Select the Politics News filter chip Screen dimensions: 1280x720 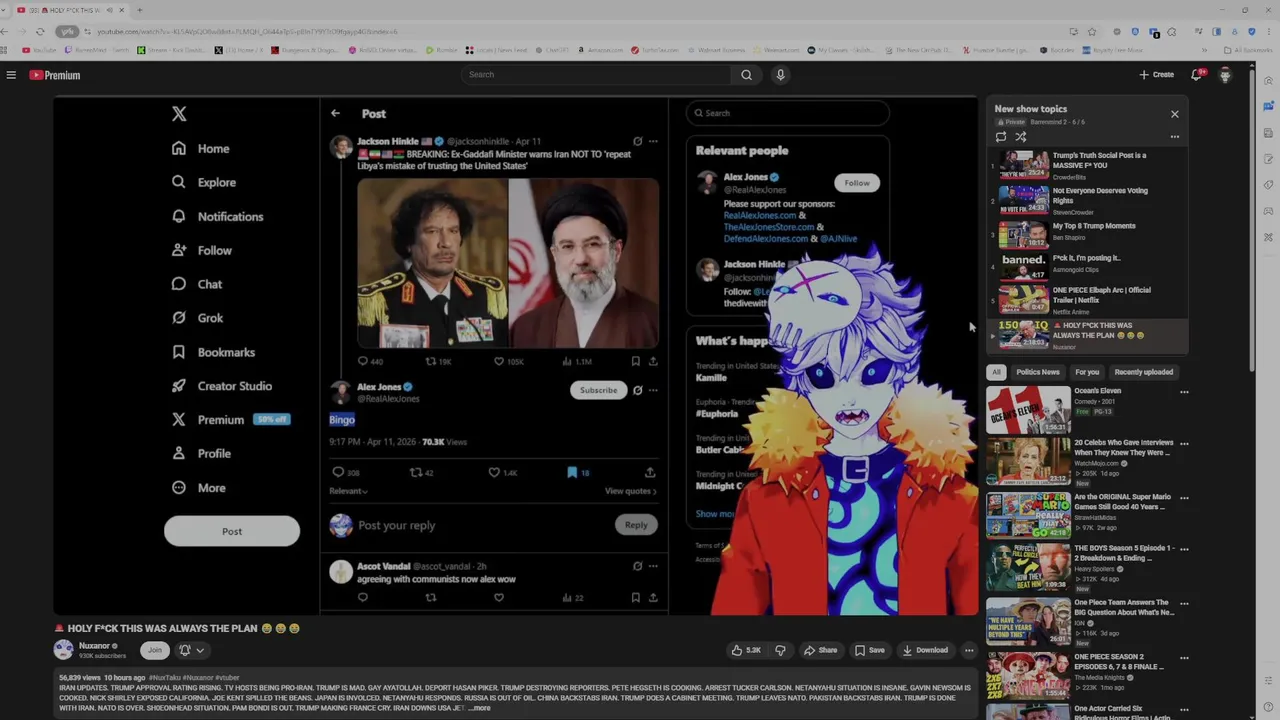pos(1038,372)
